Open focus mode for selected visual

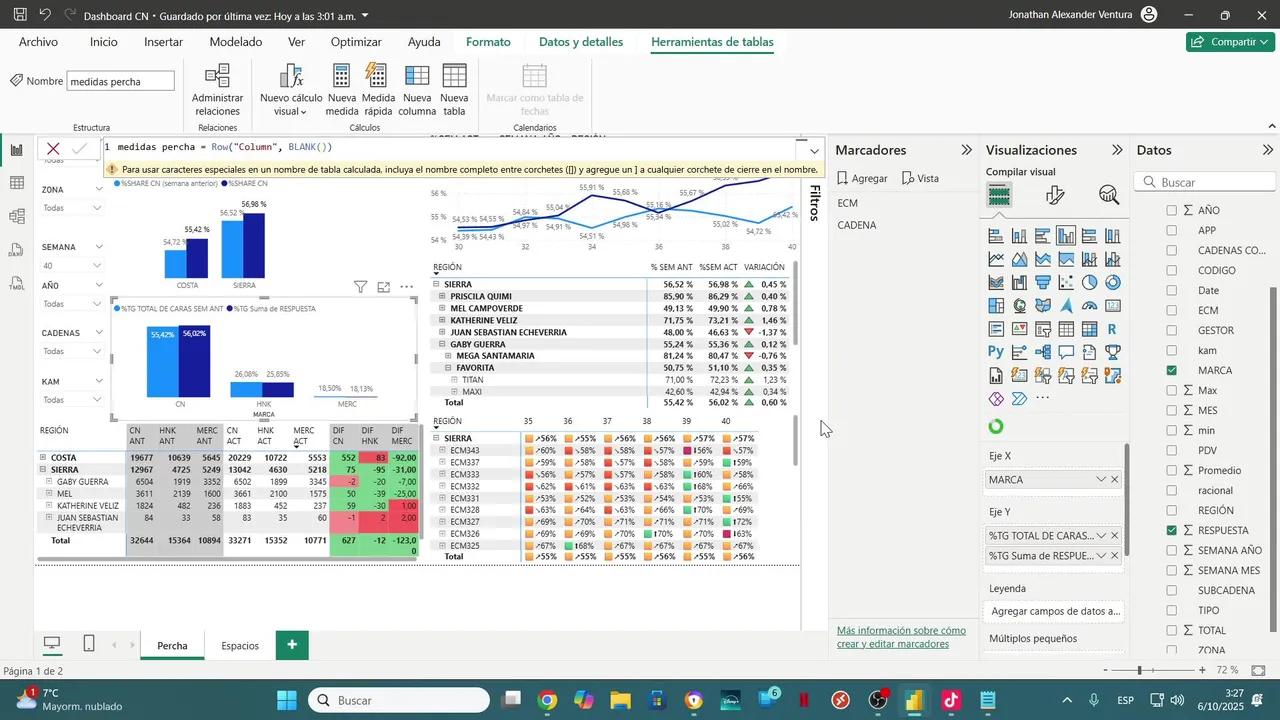tap(383, 287)
